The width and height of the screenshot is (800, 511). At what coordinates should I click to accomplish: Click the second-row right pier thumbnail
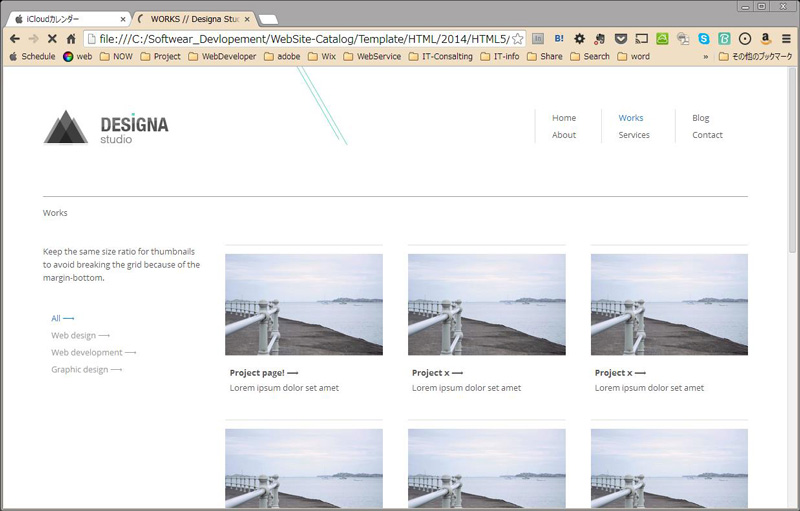669,468
